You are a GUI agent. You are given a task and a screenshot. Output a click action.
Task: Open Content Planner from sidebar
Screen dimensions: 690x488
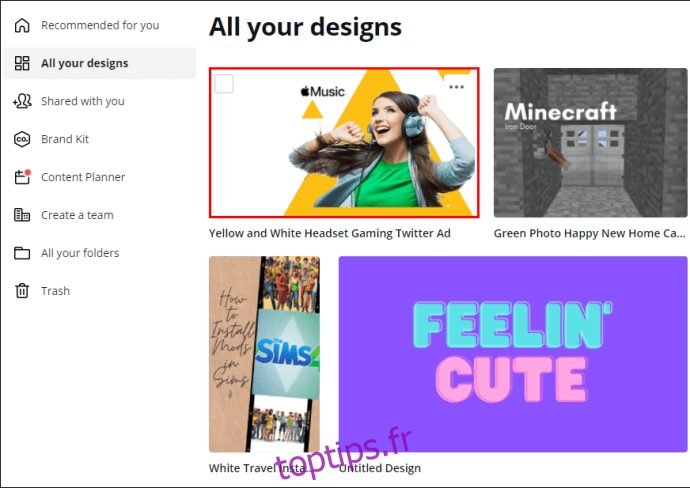[83, 177]
